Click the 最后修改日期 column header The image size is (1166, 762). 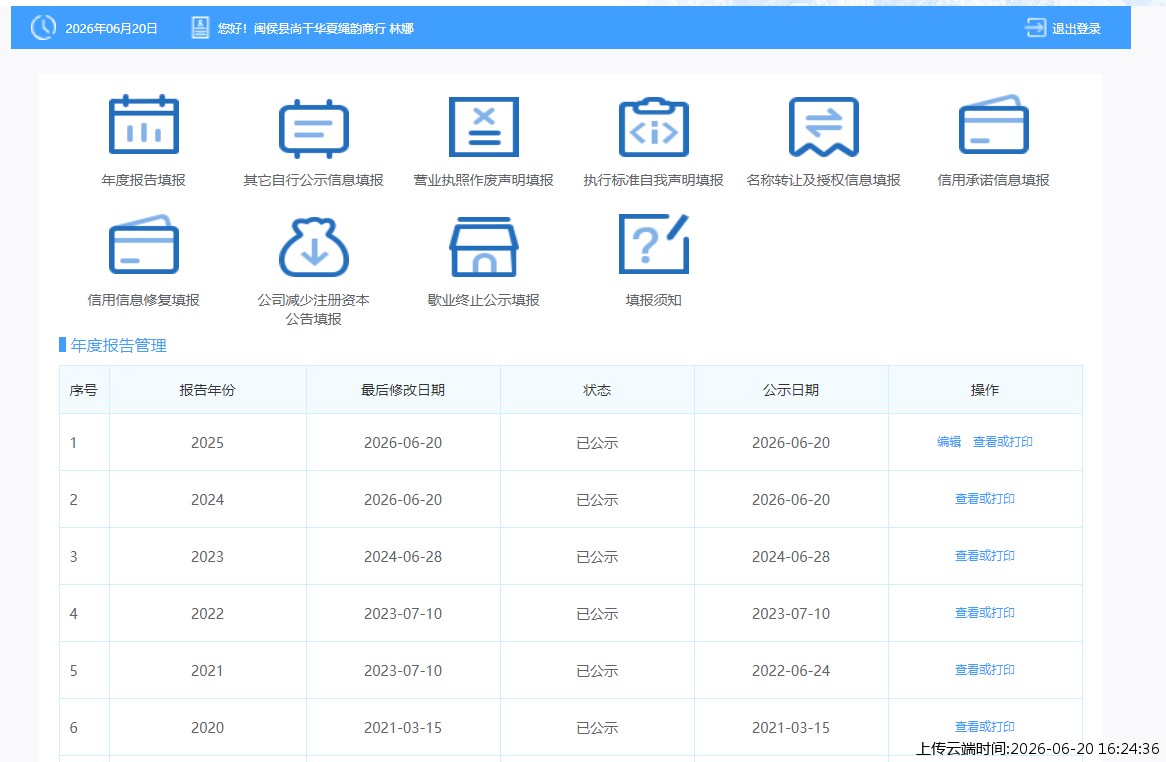403,390
